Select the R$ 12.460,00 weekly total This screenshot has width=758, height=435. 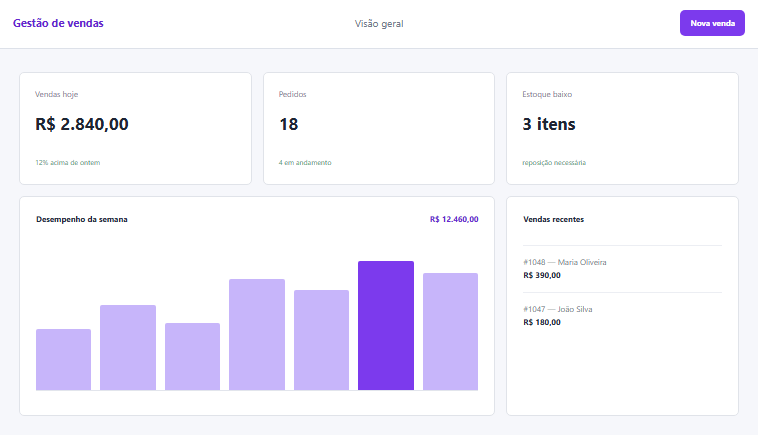454,219
